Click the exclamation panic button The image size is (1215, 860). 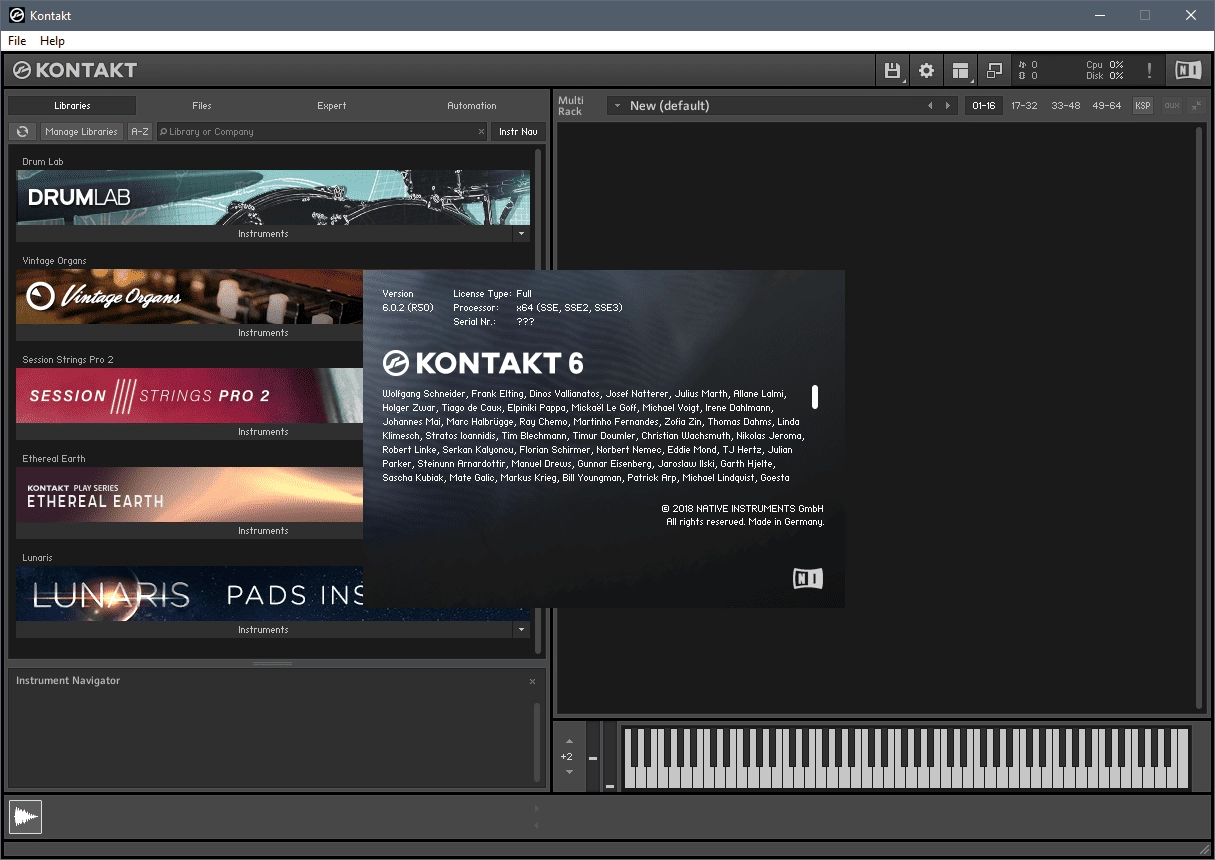pyautogui.click(x=1149, y=70)
